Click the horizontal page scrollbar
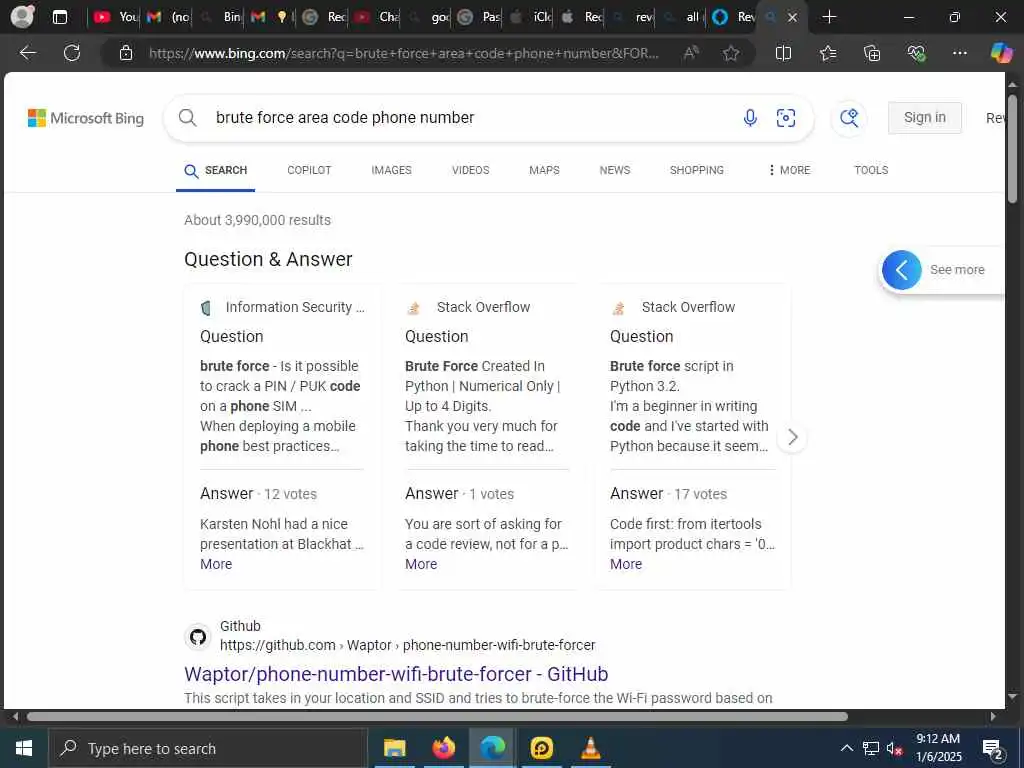The height and width of the screenshot is (768, 1024). click(x=437, y=716)
